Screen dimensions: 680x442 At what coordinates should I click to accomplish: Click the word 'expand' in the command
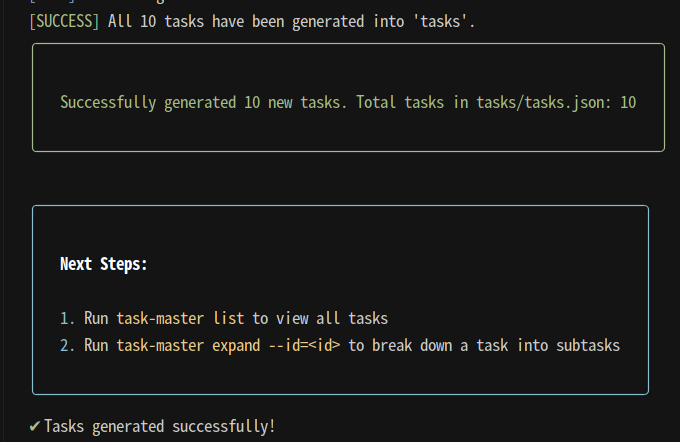236,347
